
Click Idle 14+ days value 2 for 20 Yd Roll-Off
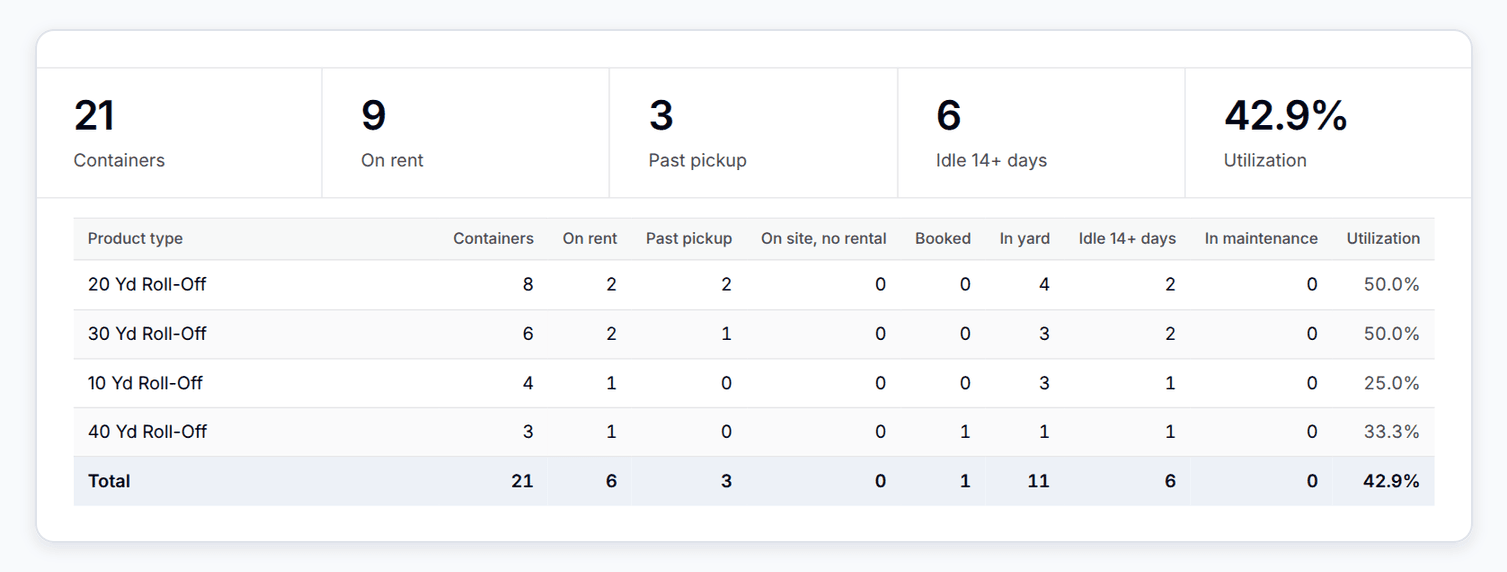tap(1170, 284)
